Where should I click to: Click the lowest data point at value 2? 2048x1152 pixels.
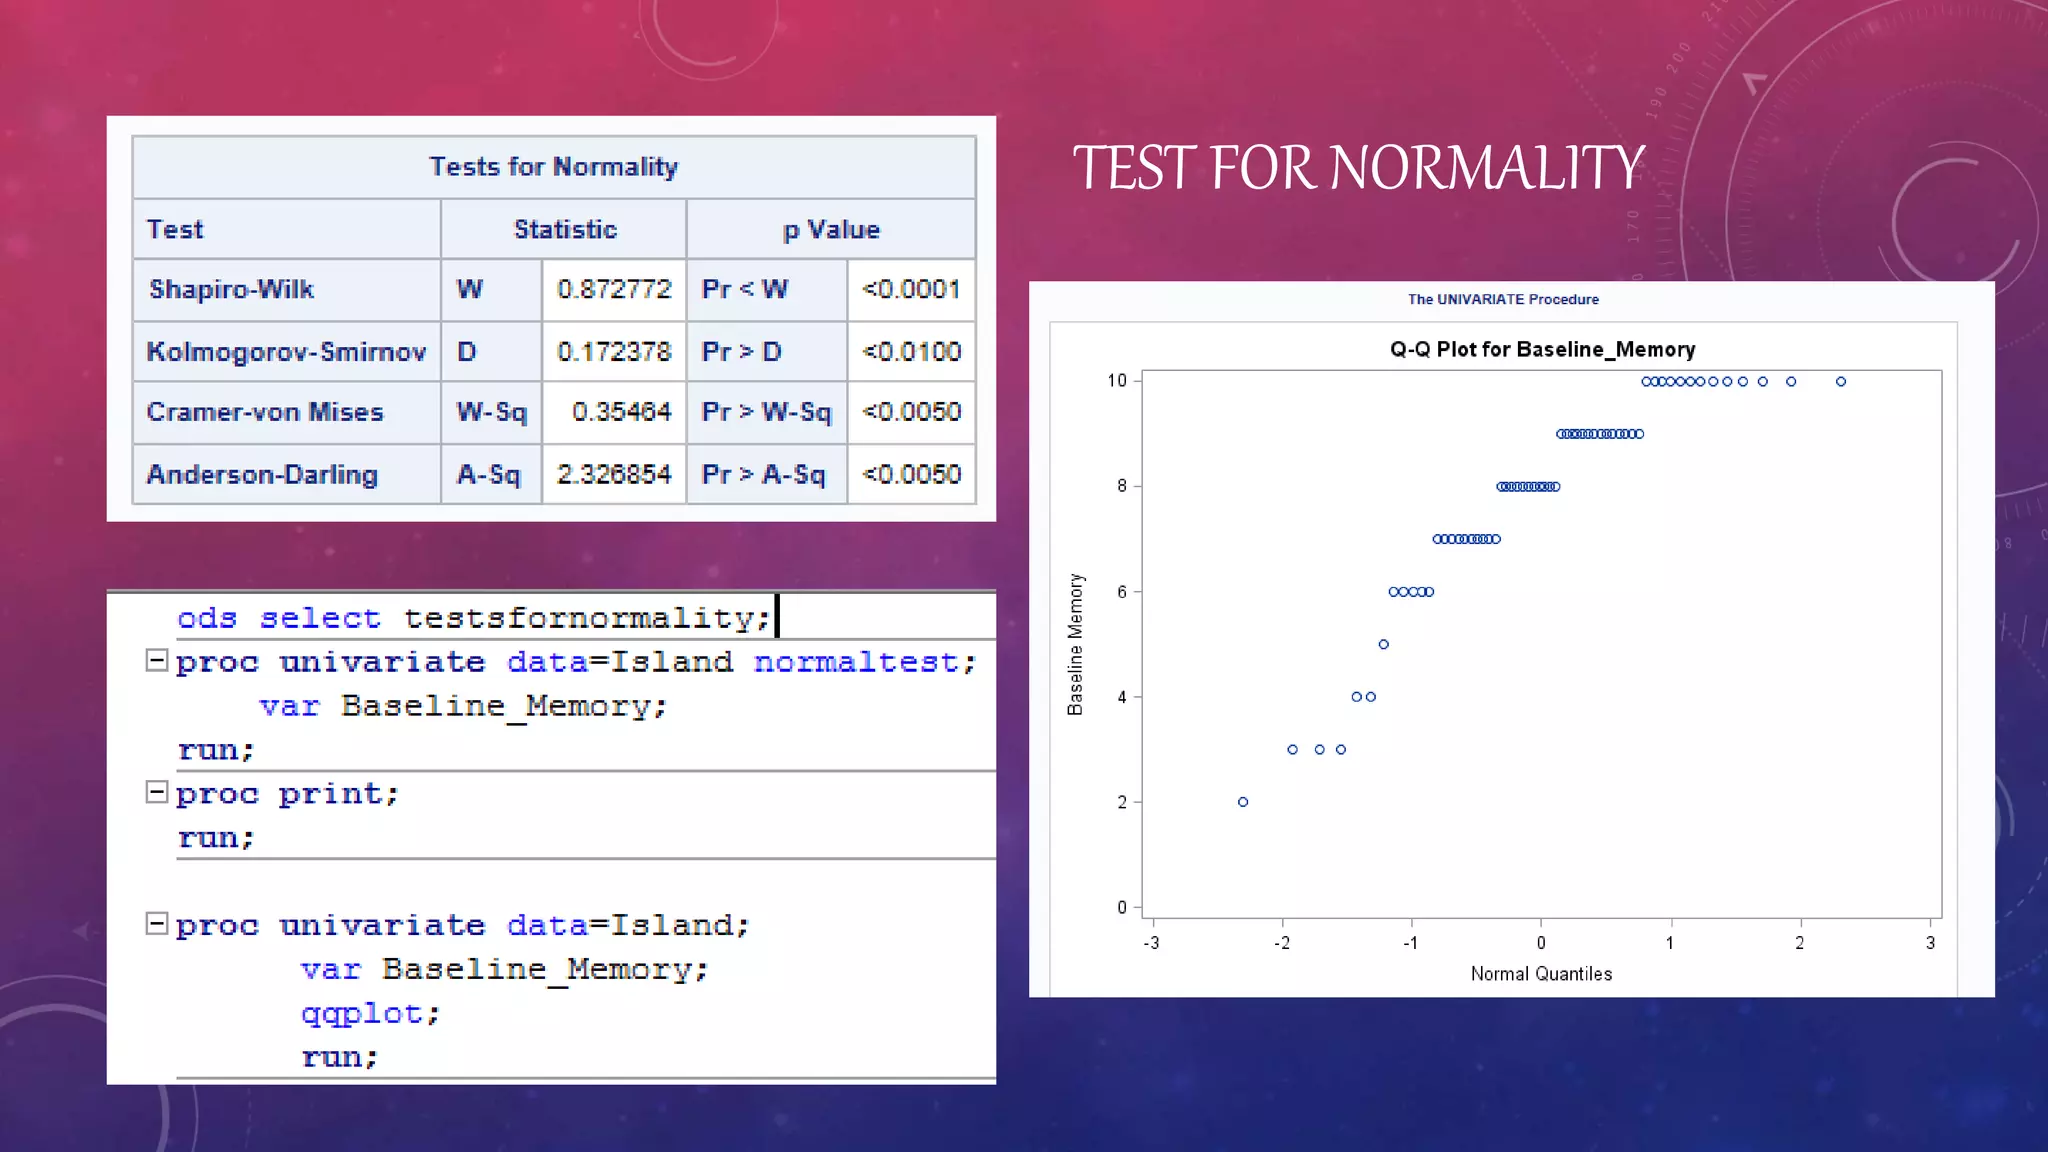[x=1243, y=802]
